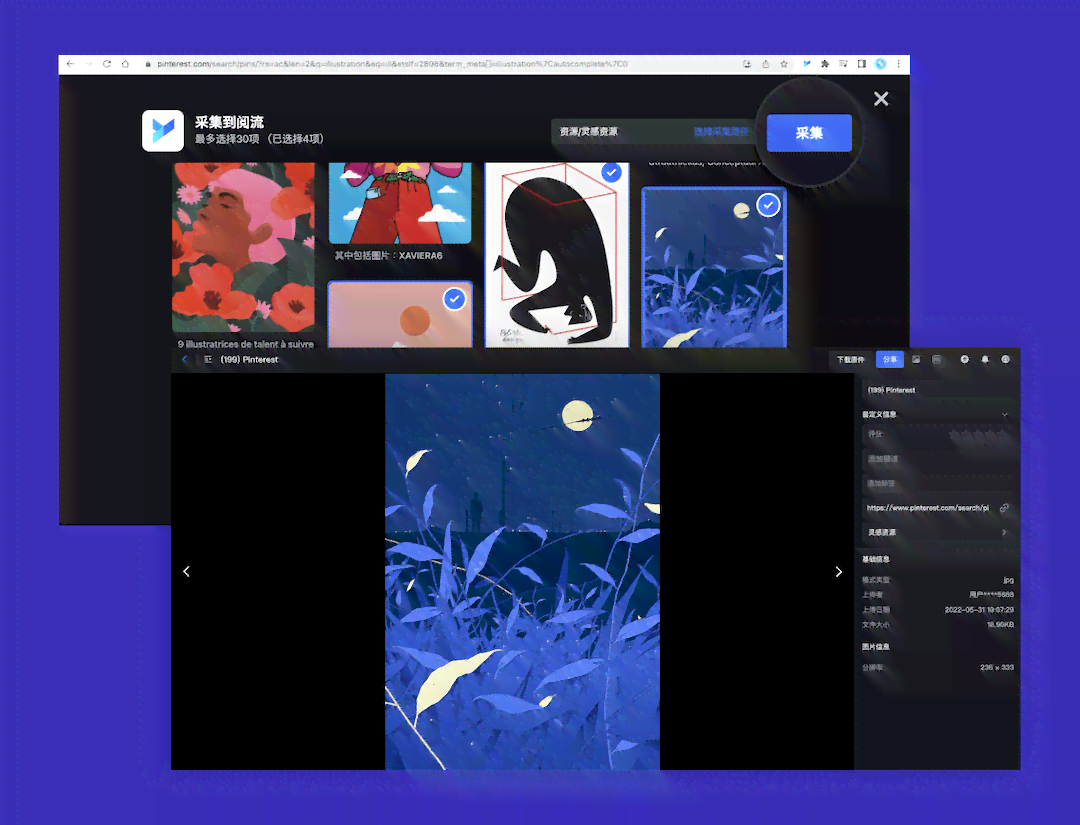
Task: Show the previous image with left arrow
Action: 186,572
